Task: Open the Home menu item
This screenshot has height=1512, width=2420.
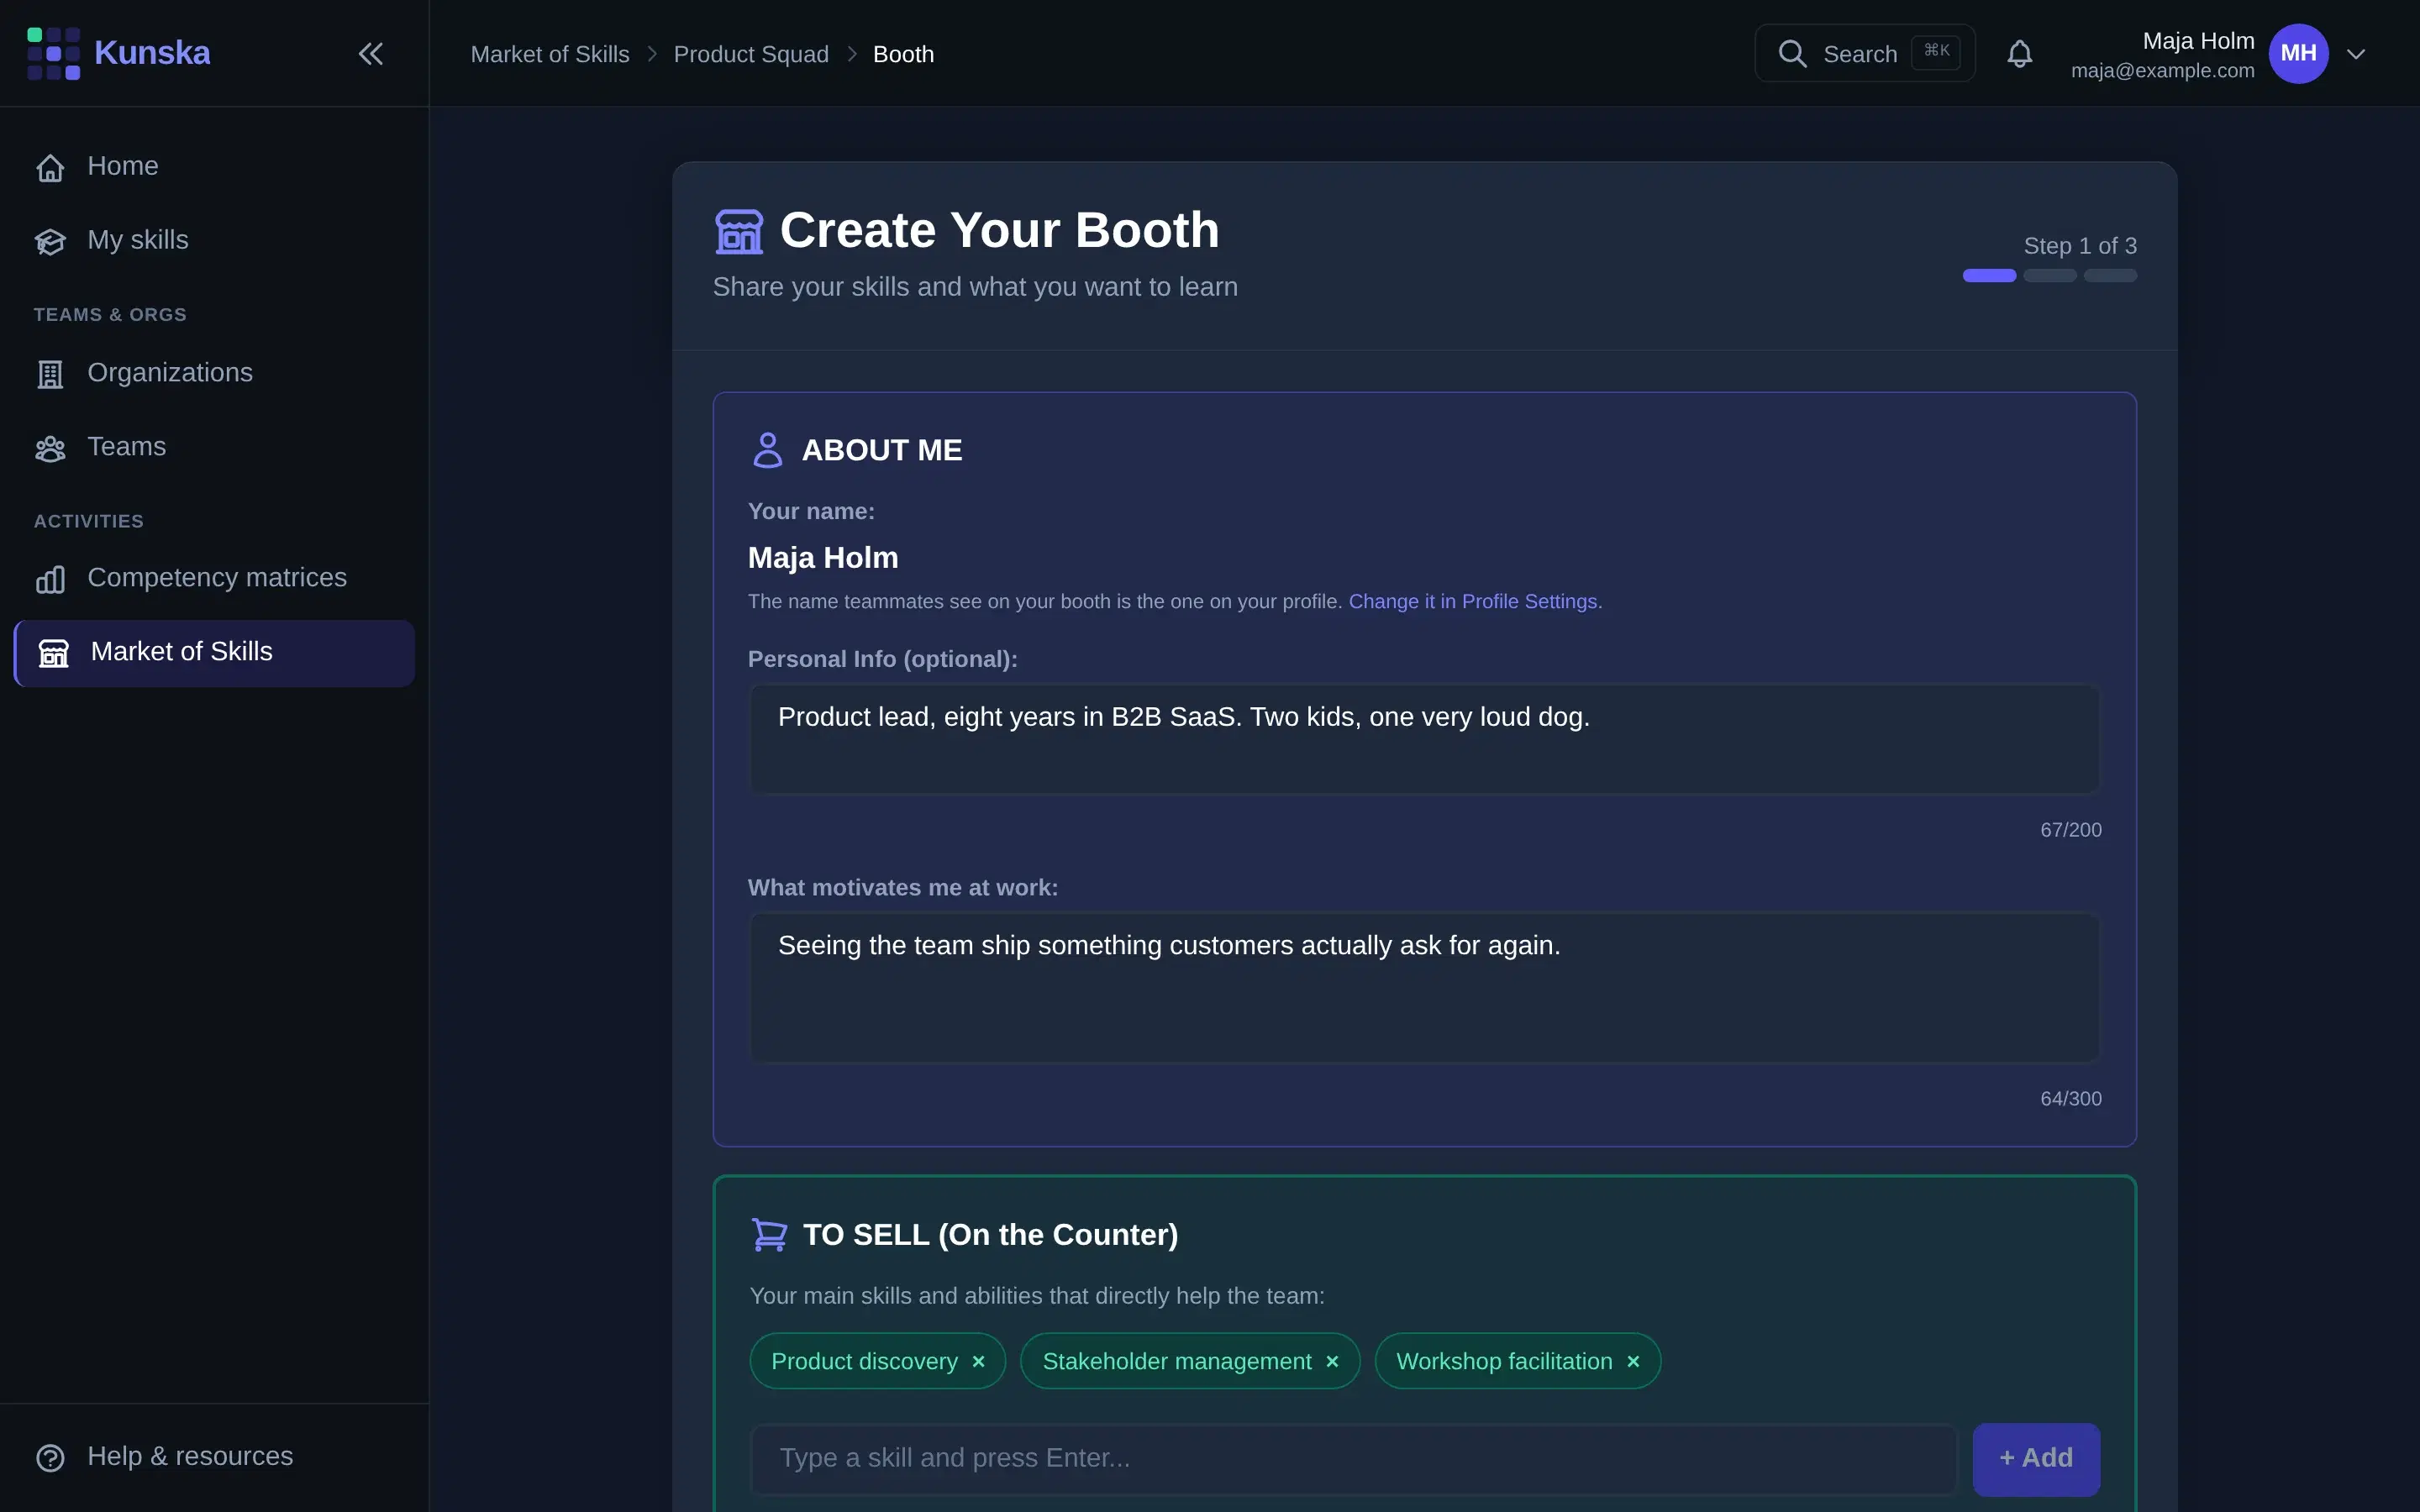Action: click(x=214, y=166)
